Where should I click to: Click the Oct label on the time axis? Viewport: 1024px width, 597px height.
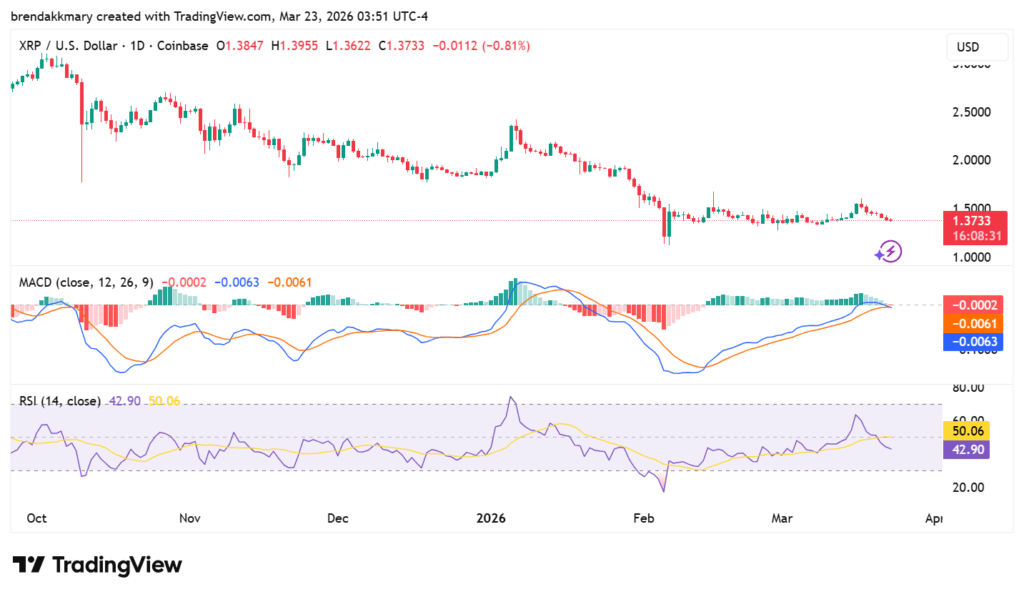pyautogui.click(x=36, y=519)
